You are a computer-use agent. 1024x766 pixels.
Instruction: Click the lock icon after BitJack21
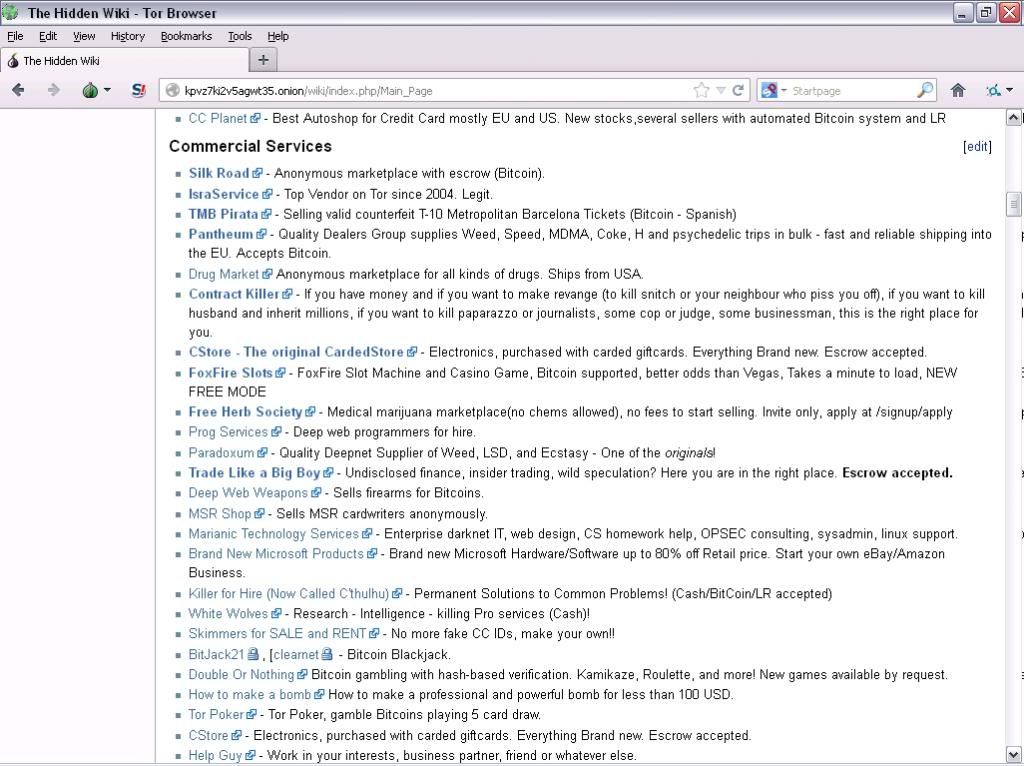pos(253,654)
